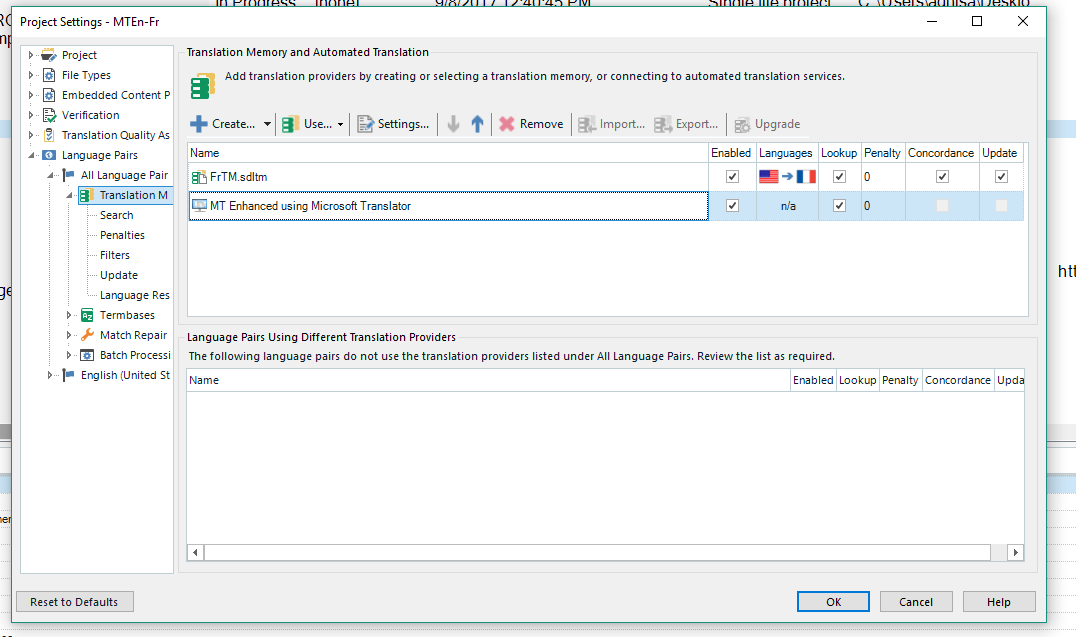Click Reset to Defaults button

click(74, 602)
